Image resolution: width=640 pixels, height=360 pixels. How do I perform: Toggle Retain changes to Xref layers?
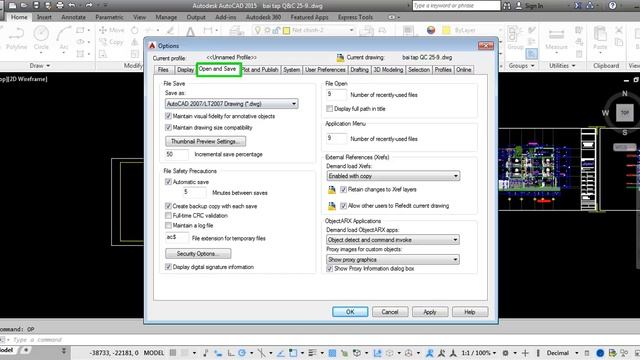coord(343,189)
